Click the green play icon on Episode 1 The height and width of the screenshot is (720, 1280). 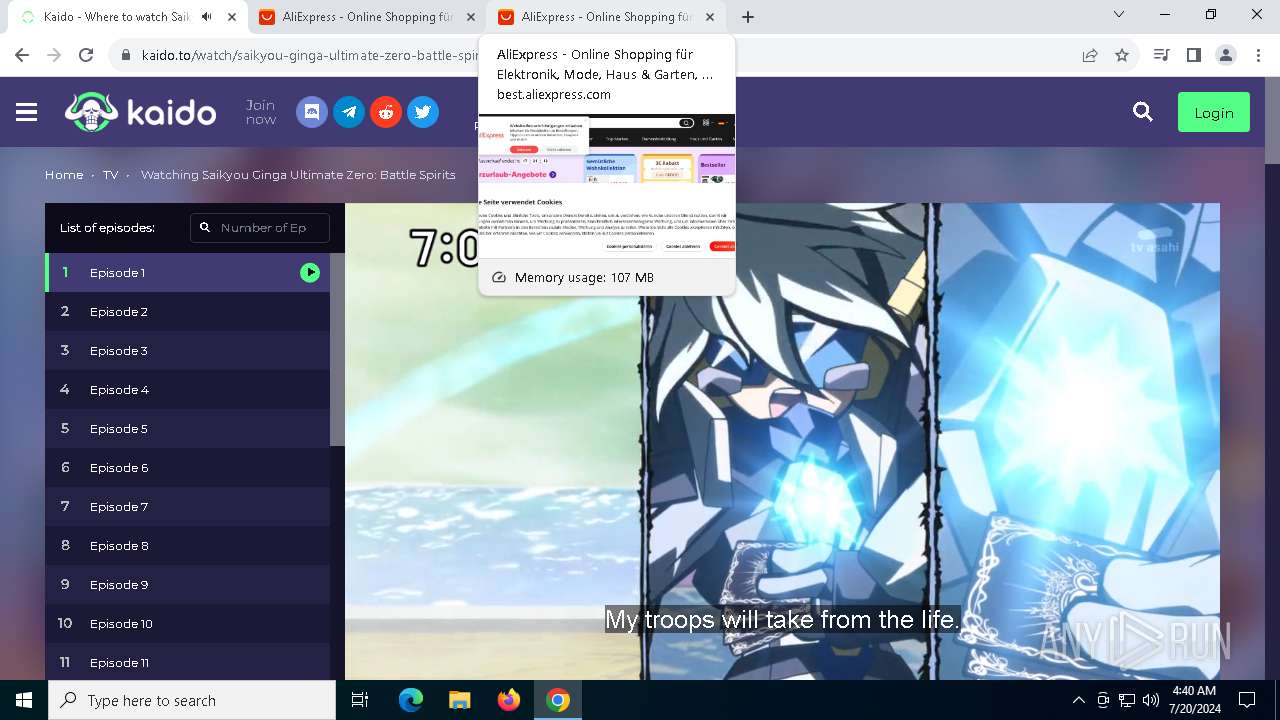tap(310, 272)
